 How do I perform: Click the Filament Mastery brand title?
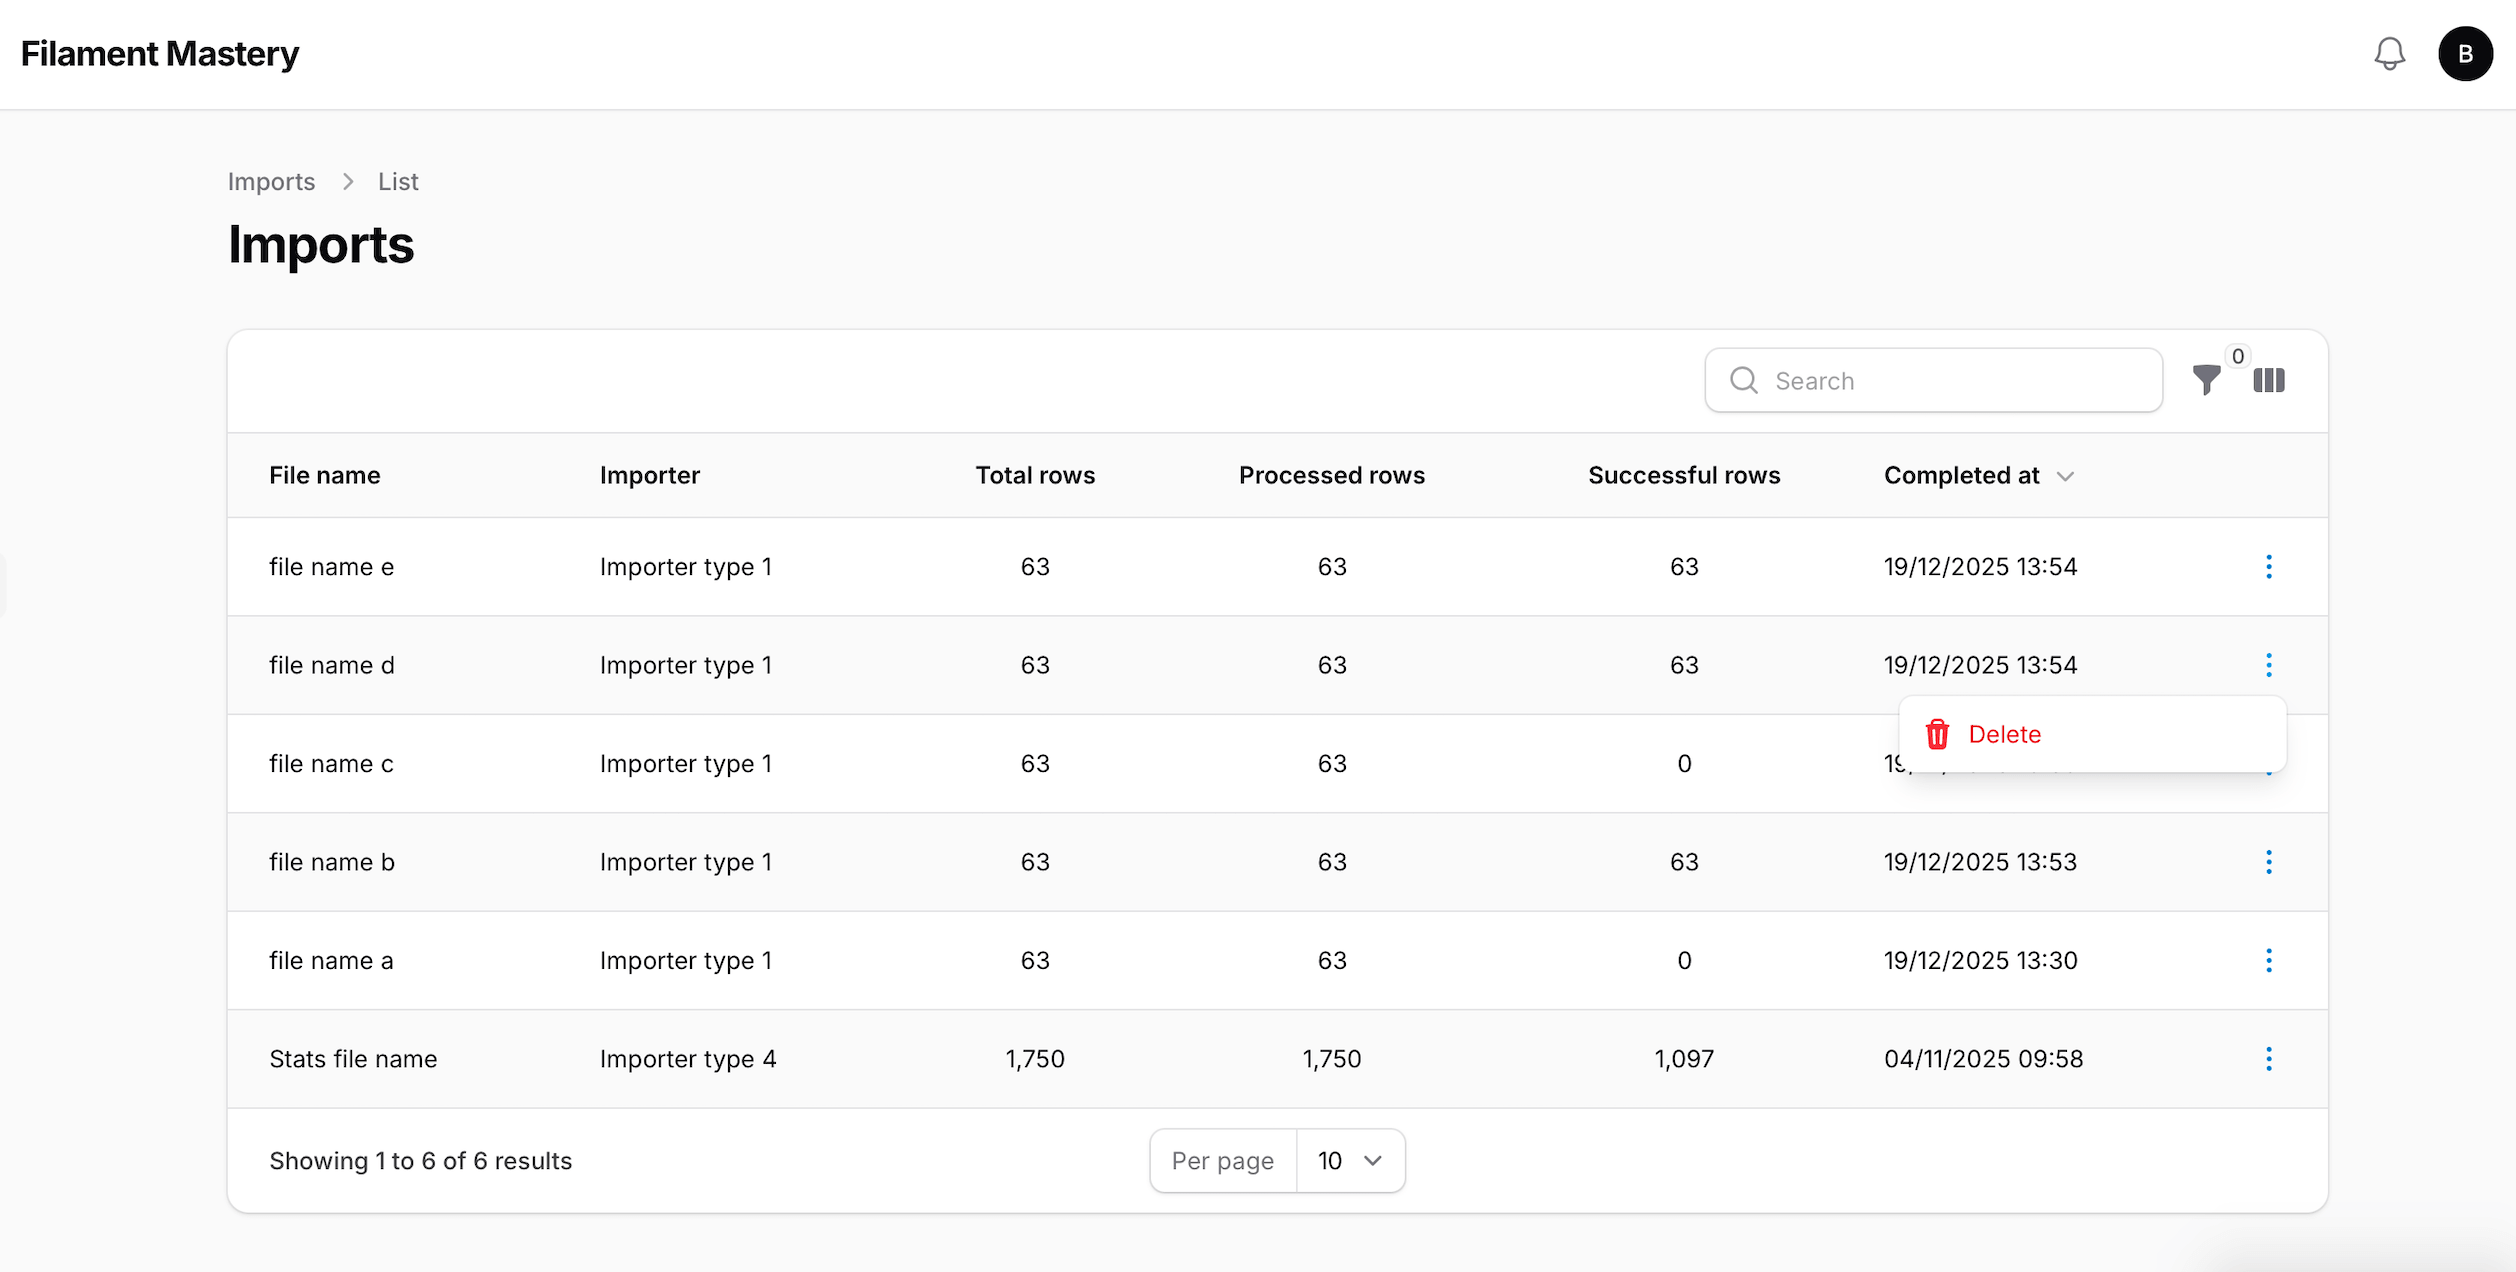pyautogui.click(x=160, y=54)
